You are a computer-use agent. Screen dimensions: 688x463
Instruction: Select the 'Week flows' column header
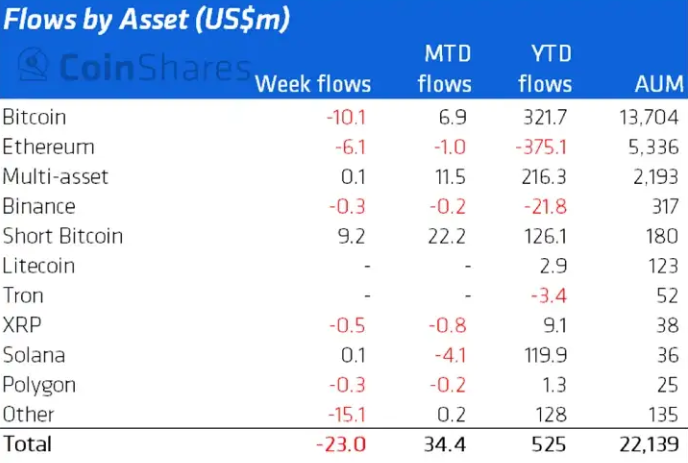tap(313, 84)
